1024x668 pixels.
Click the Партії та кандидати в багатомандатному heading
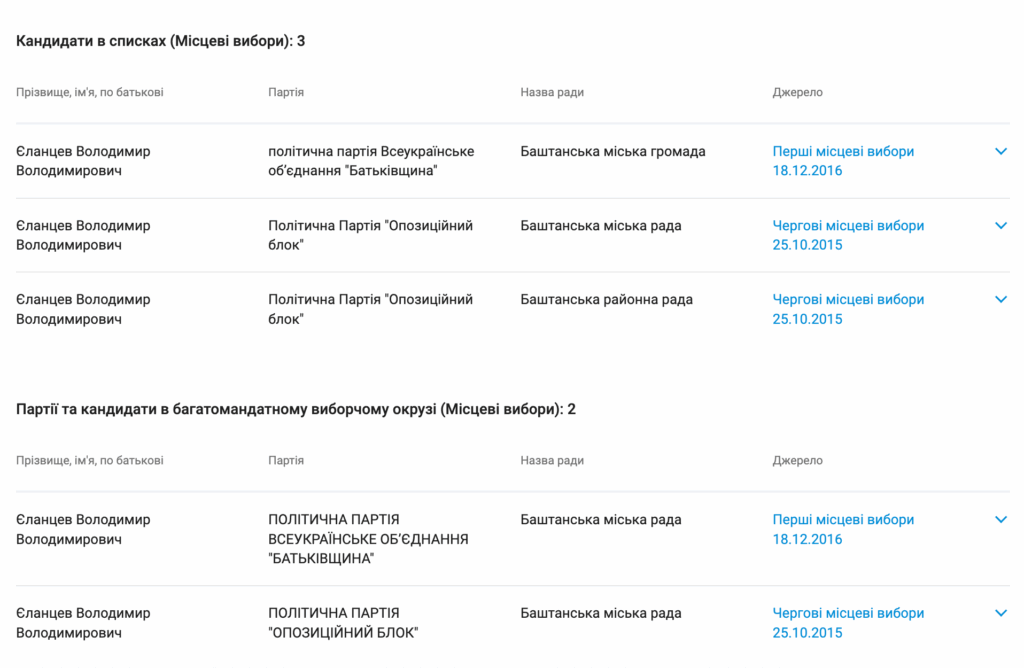[295, 410]
